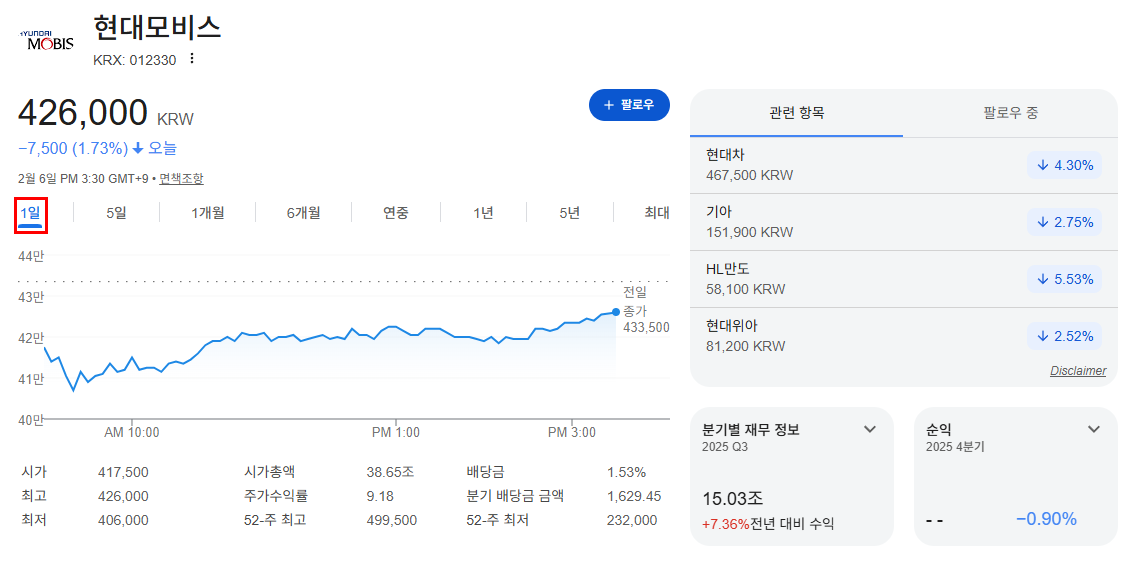
Task: Click the 주가수익률 value 9.18
Action: coord(380,496)
